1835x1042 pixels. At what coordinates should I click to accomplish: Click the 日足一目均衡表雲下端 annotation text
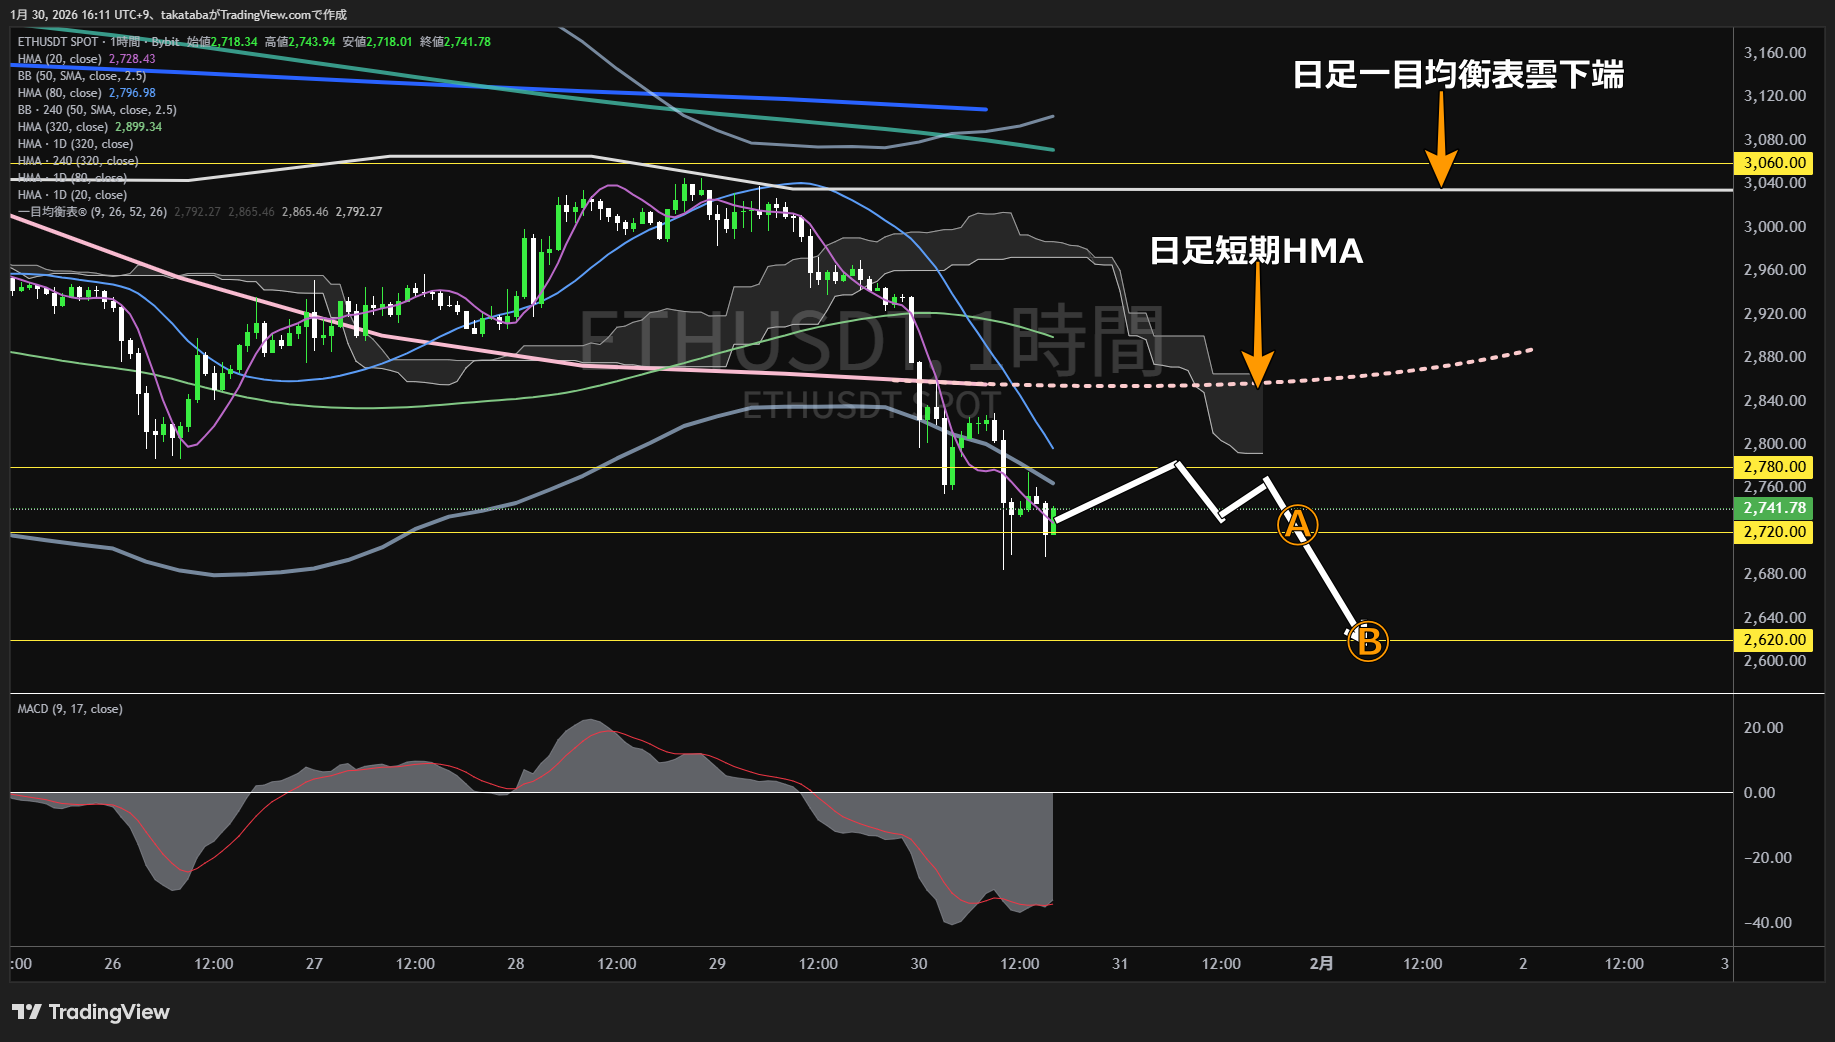click(1458, 75)
